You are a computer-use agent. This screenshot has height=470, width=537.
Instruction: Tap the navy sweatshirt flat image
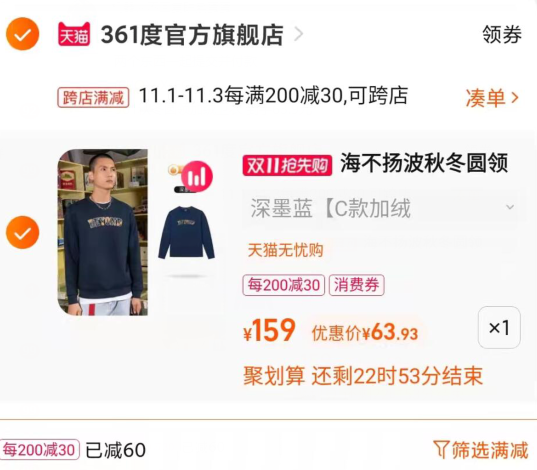click(186, 232)
